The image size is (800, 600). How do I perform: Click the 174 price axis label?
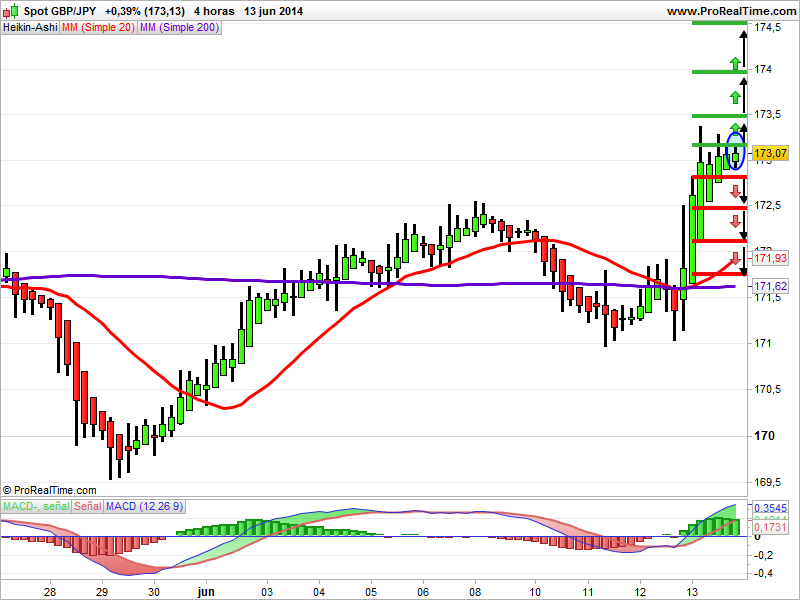point(763,69)
